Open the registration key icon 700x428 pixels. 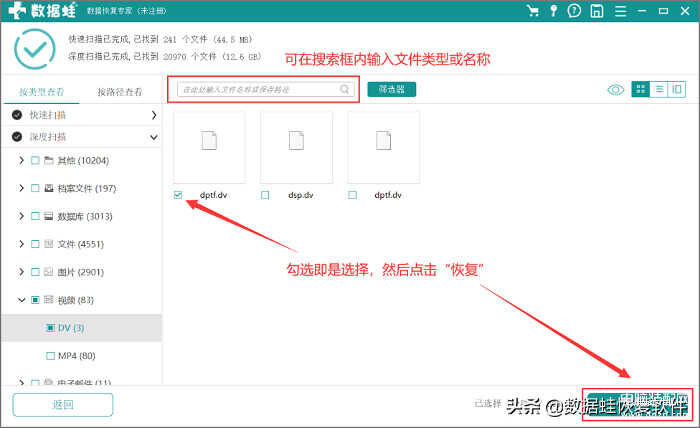pos(554,12)
